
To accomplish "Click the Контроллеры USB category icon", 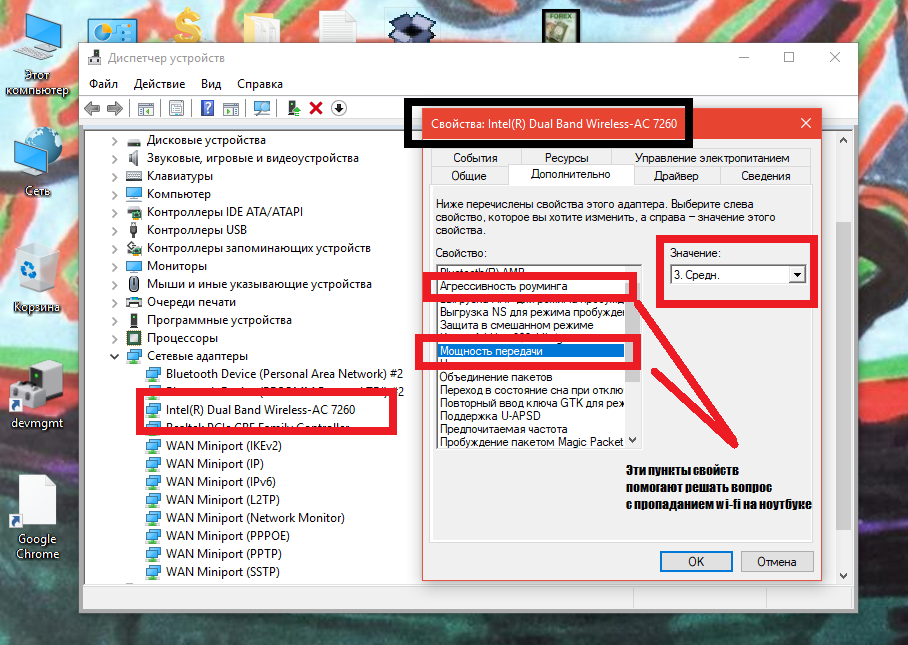I will (134, 230).
